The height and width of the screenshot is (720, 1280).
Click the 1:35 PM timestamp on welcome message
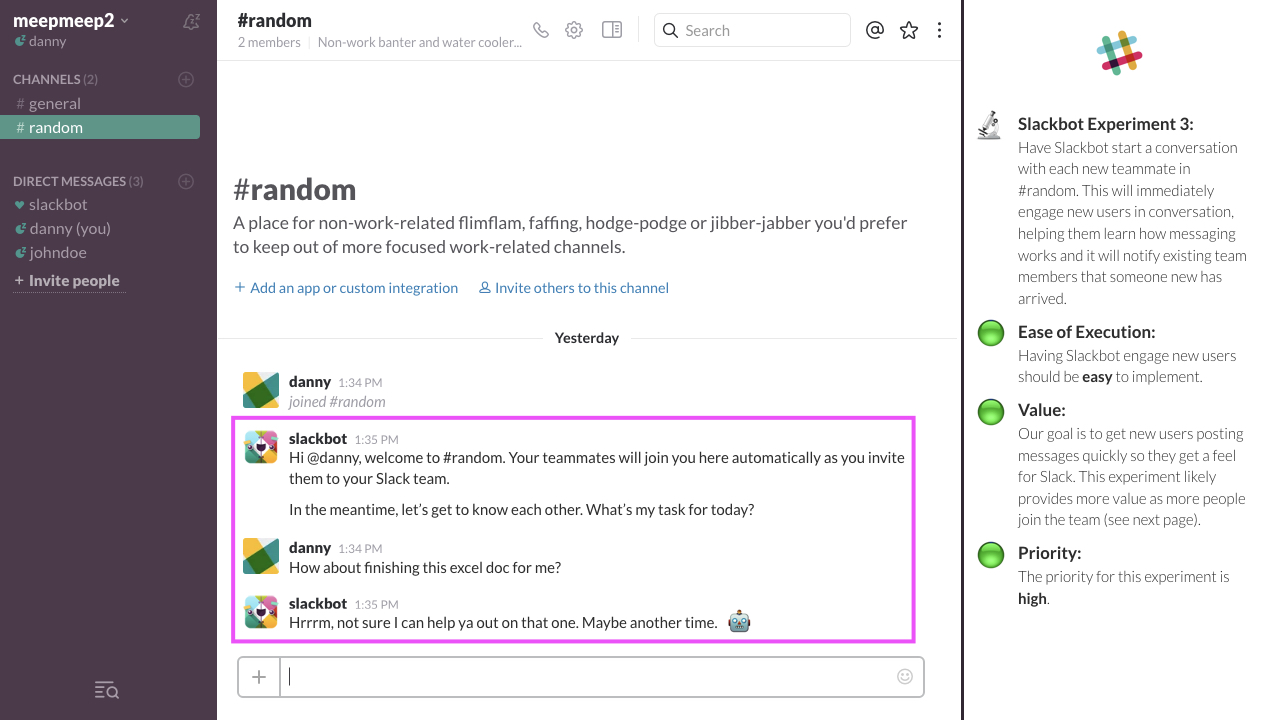pos(377,439)
